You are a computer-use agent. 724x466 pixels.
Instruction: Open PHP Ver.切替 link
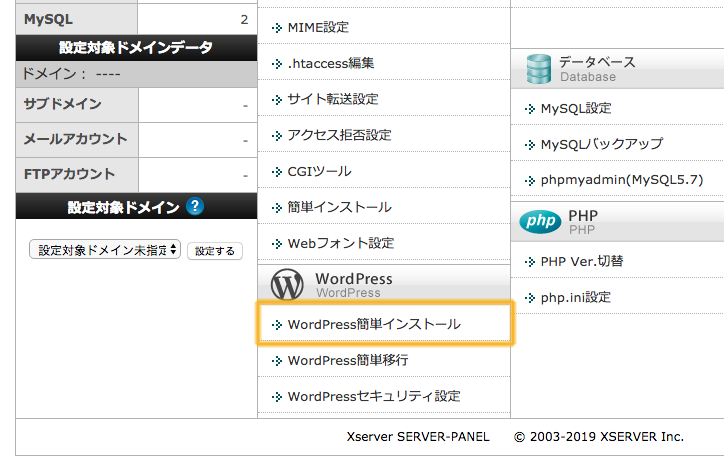[582, 262]
